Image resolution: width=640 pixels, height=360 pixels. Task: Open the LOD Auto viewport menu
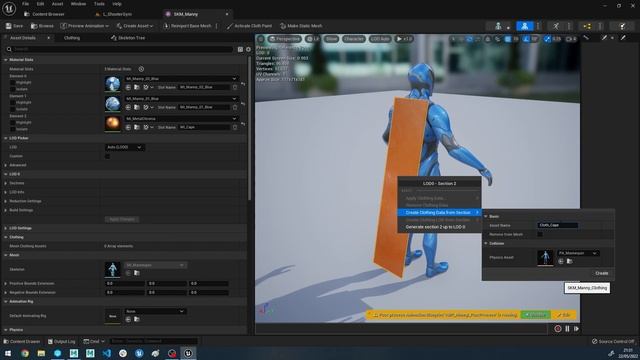pyautogui.click(x=380, y=39)
